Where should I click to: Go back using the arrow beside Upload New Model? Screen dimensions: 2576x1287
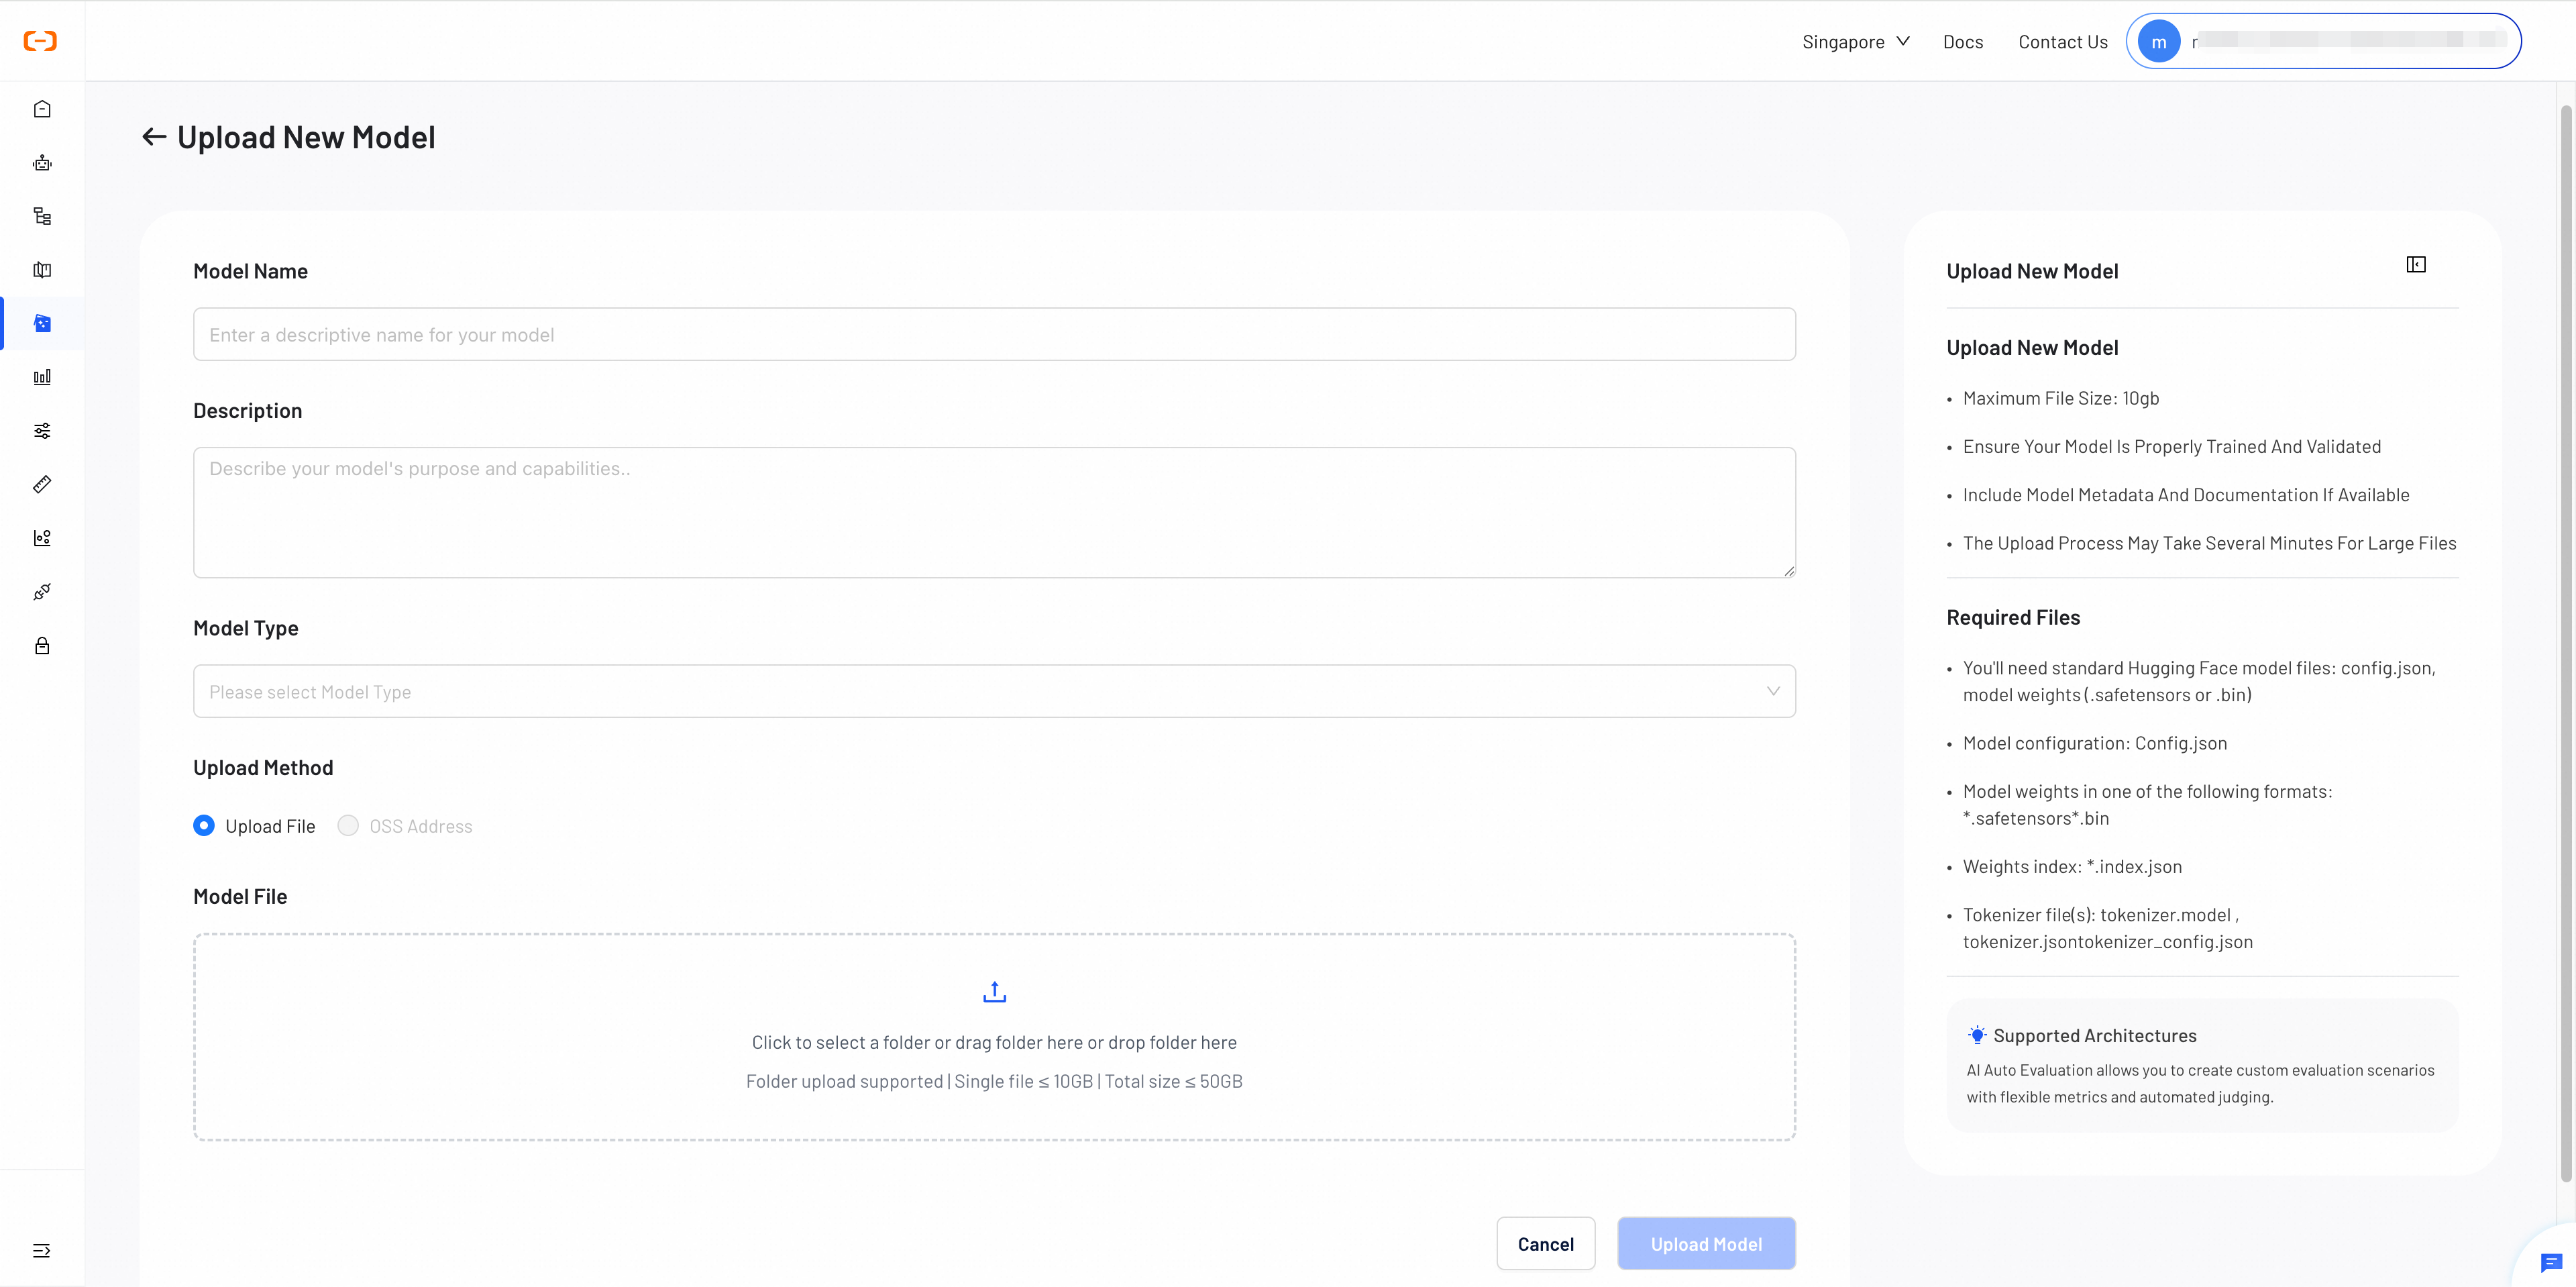(x=154, y=137)
